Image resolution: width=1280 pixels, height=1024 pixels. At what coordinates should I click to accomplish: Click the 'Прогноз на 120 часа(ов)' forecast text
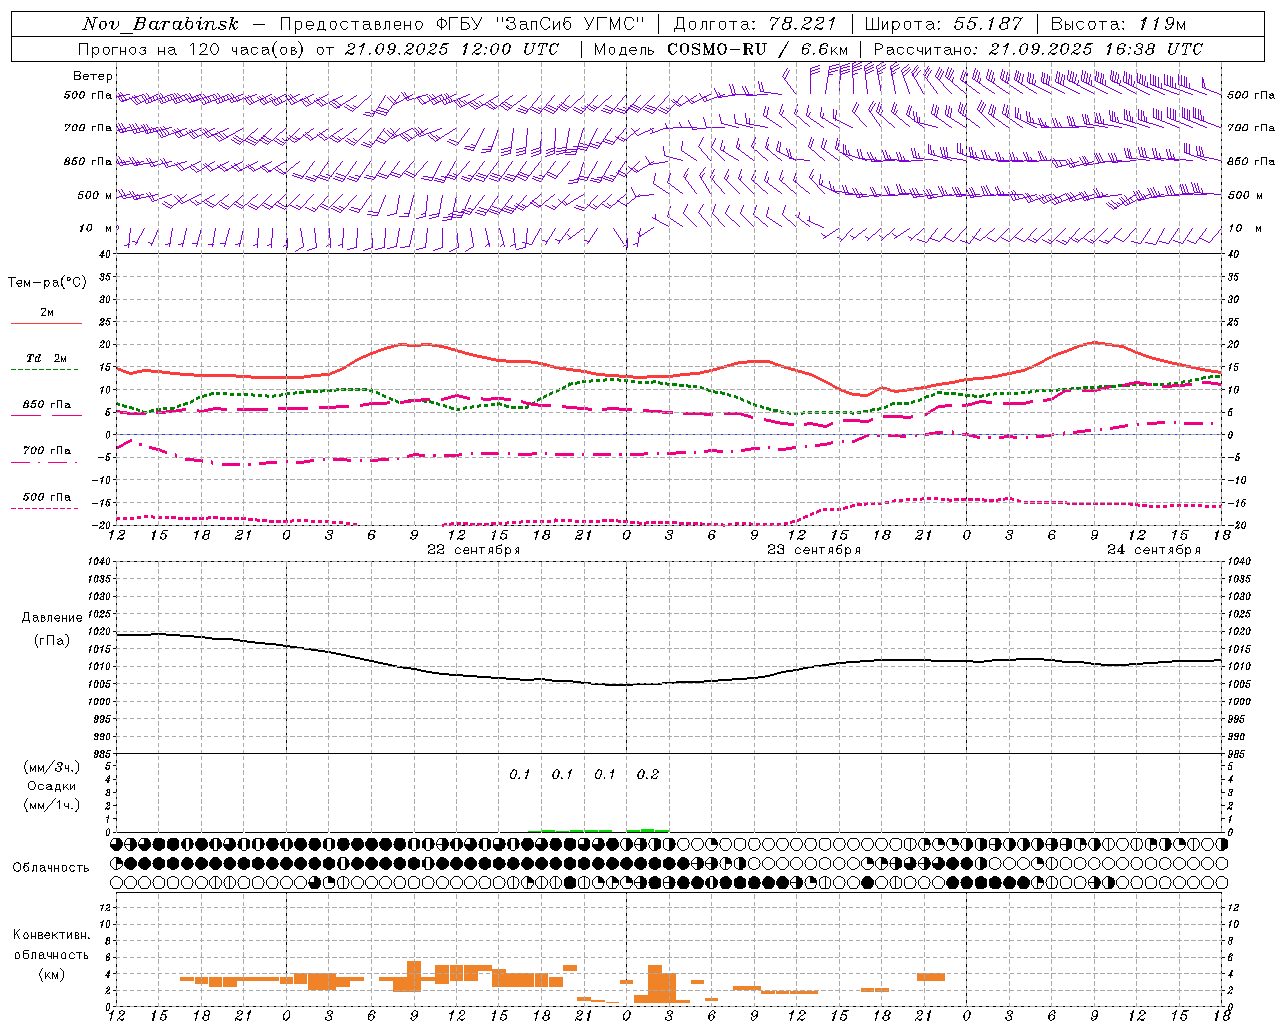pos(191,49)
